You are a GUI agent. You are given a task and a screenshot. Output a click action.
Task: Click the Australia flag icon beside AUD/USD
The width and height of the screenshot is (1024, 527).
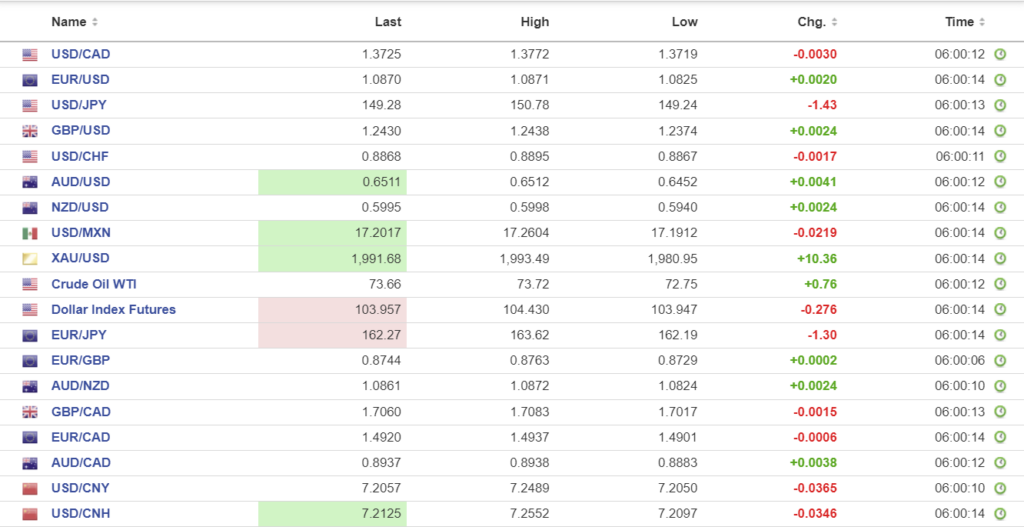click(x=30, y=182)
